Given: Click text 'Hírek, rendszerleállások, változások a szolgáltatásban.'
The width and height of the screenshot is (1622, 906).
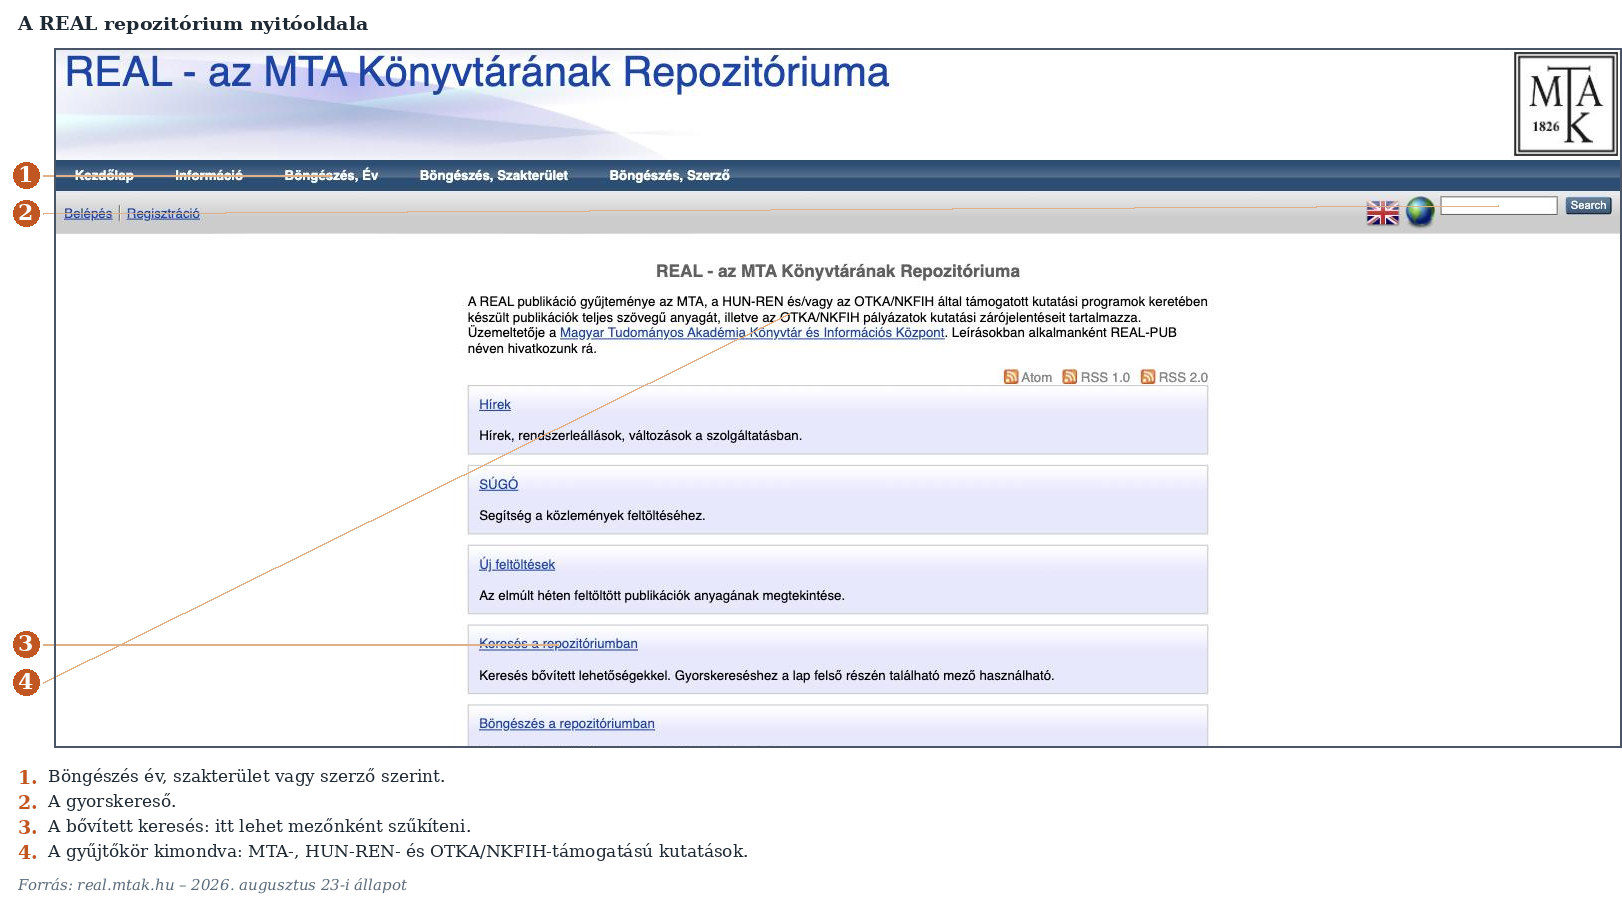Looking at the screenshot, I should 640,436.
